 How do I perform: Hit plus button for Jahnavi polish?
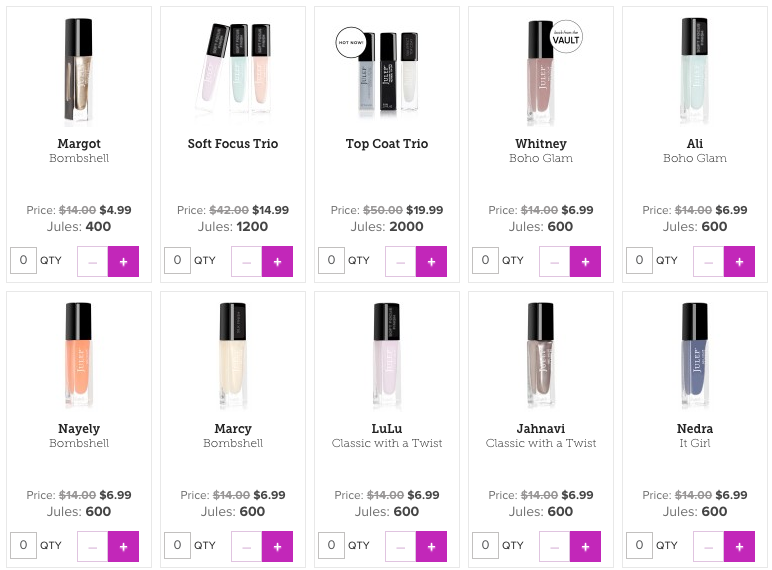click(585, 546)
